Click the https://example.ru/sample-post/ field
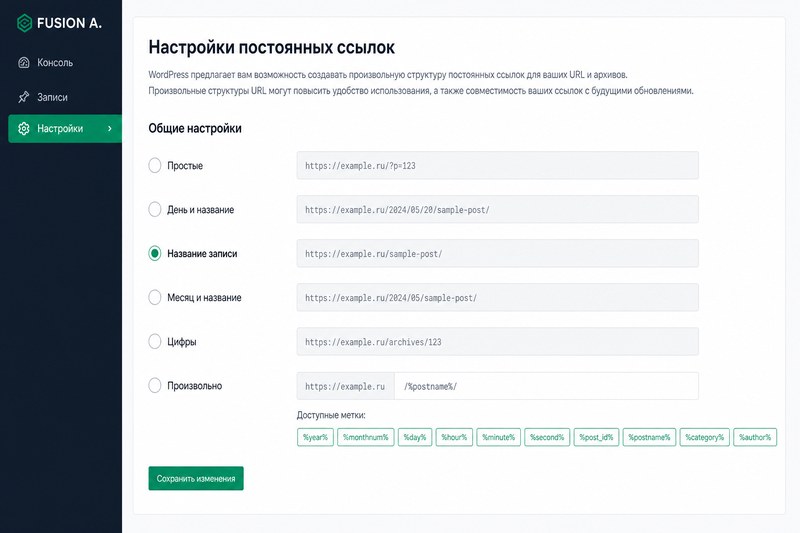This screenshot has width=800, height=533. click(497, 253)
